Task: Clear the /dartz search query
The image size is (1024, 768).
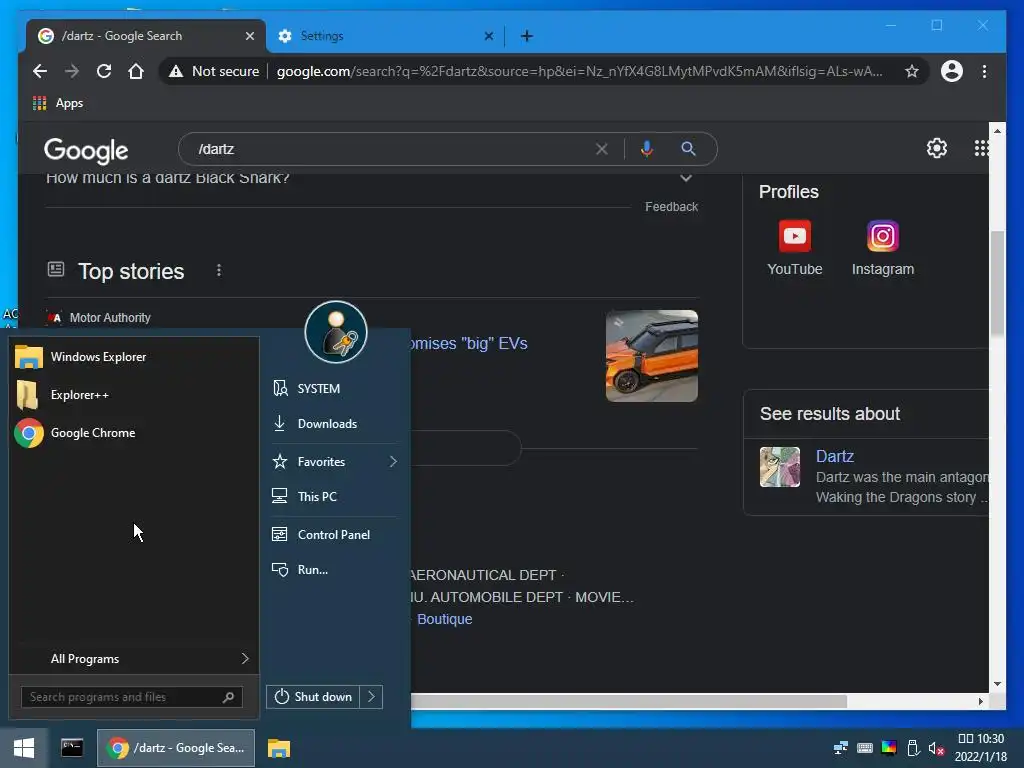Action: [x=601, y=149]
